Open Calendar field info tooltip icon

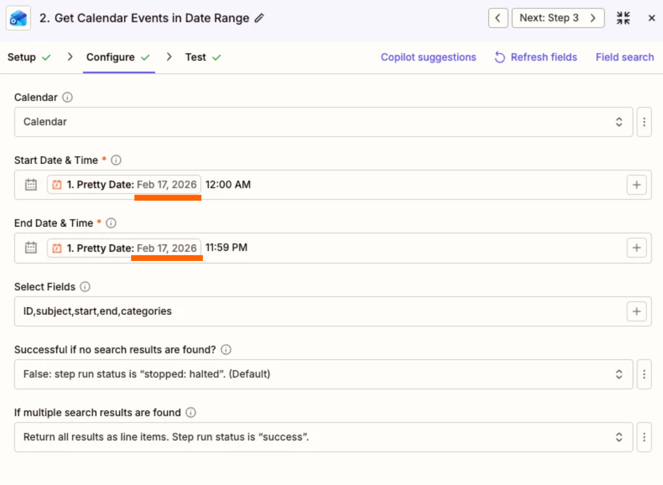click(x=68, y=98)
